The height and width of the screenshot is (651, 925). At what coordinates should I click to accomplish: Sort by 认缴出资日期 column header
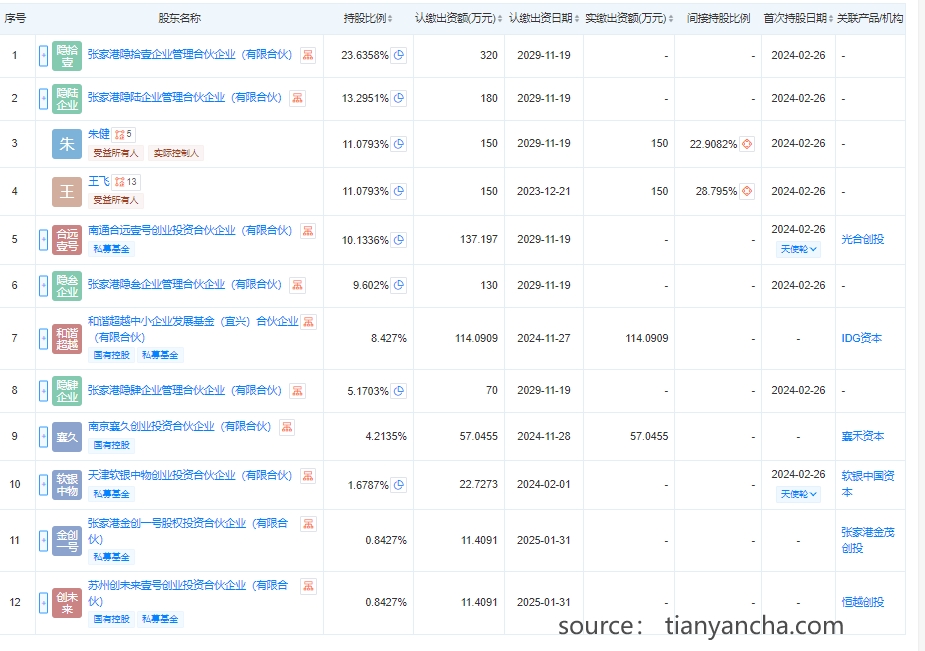pyautogui.click(x=543, y=19)
